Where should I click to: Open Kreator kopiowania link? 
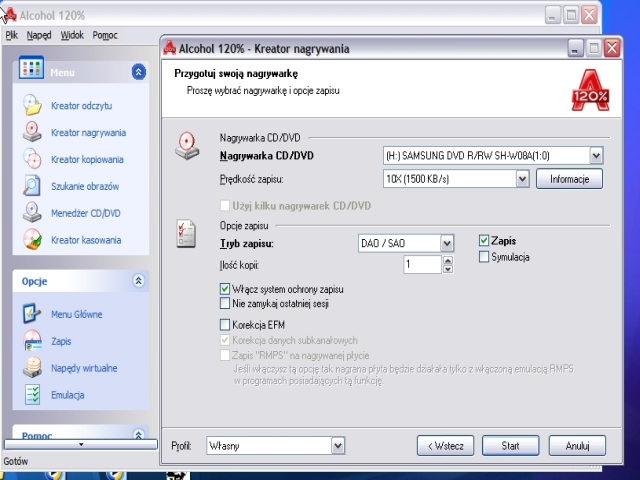[87, 160]
